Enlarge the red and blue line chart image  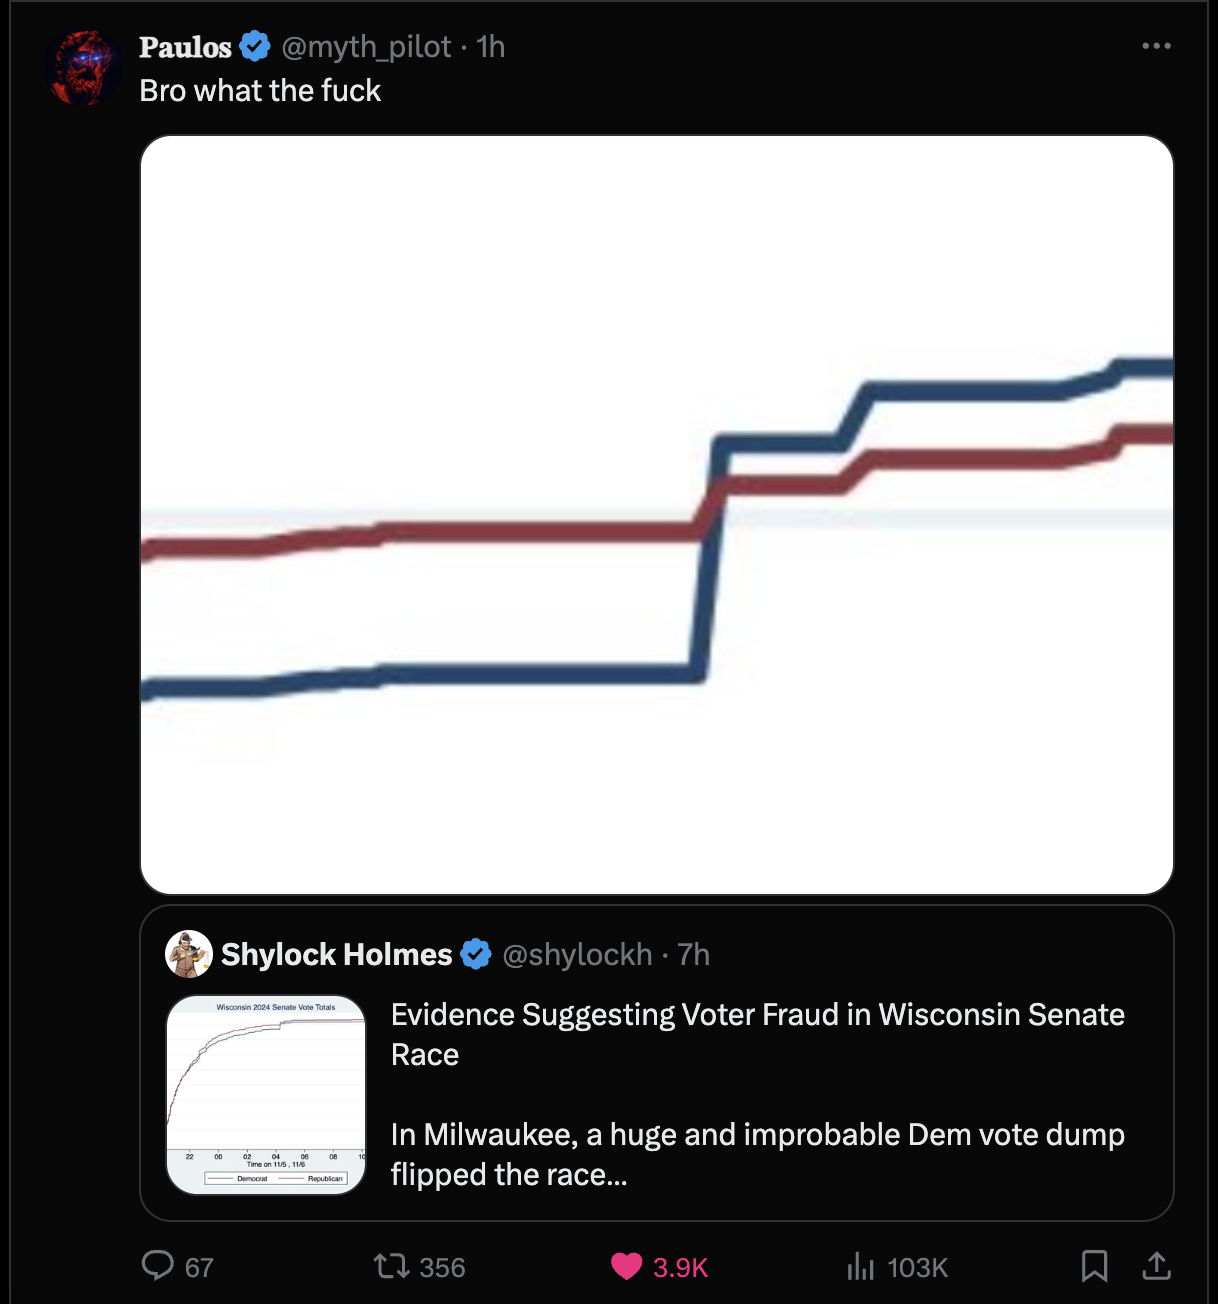(x=656, y=514)
